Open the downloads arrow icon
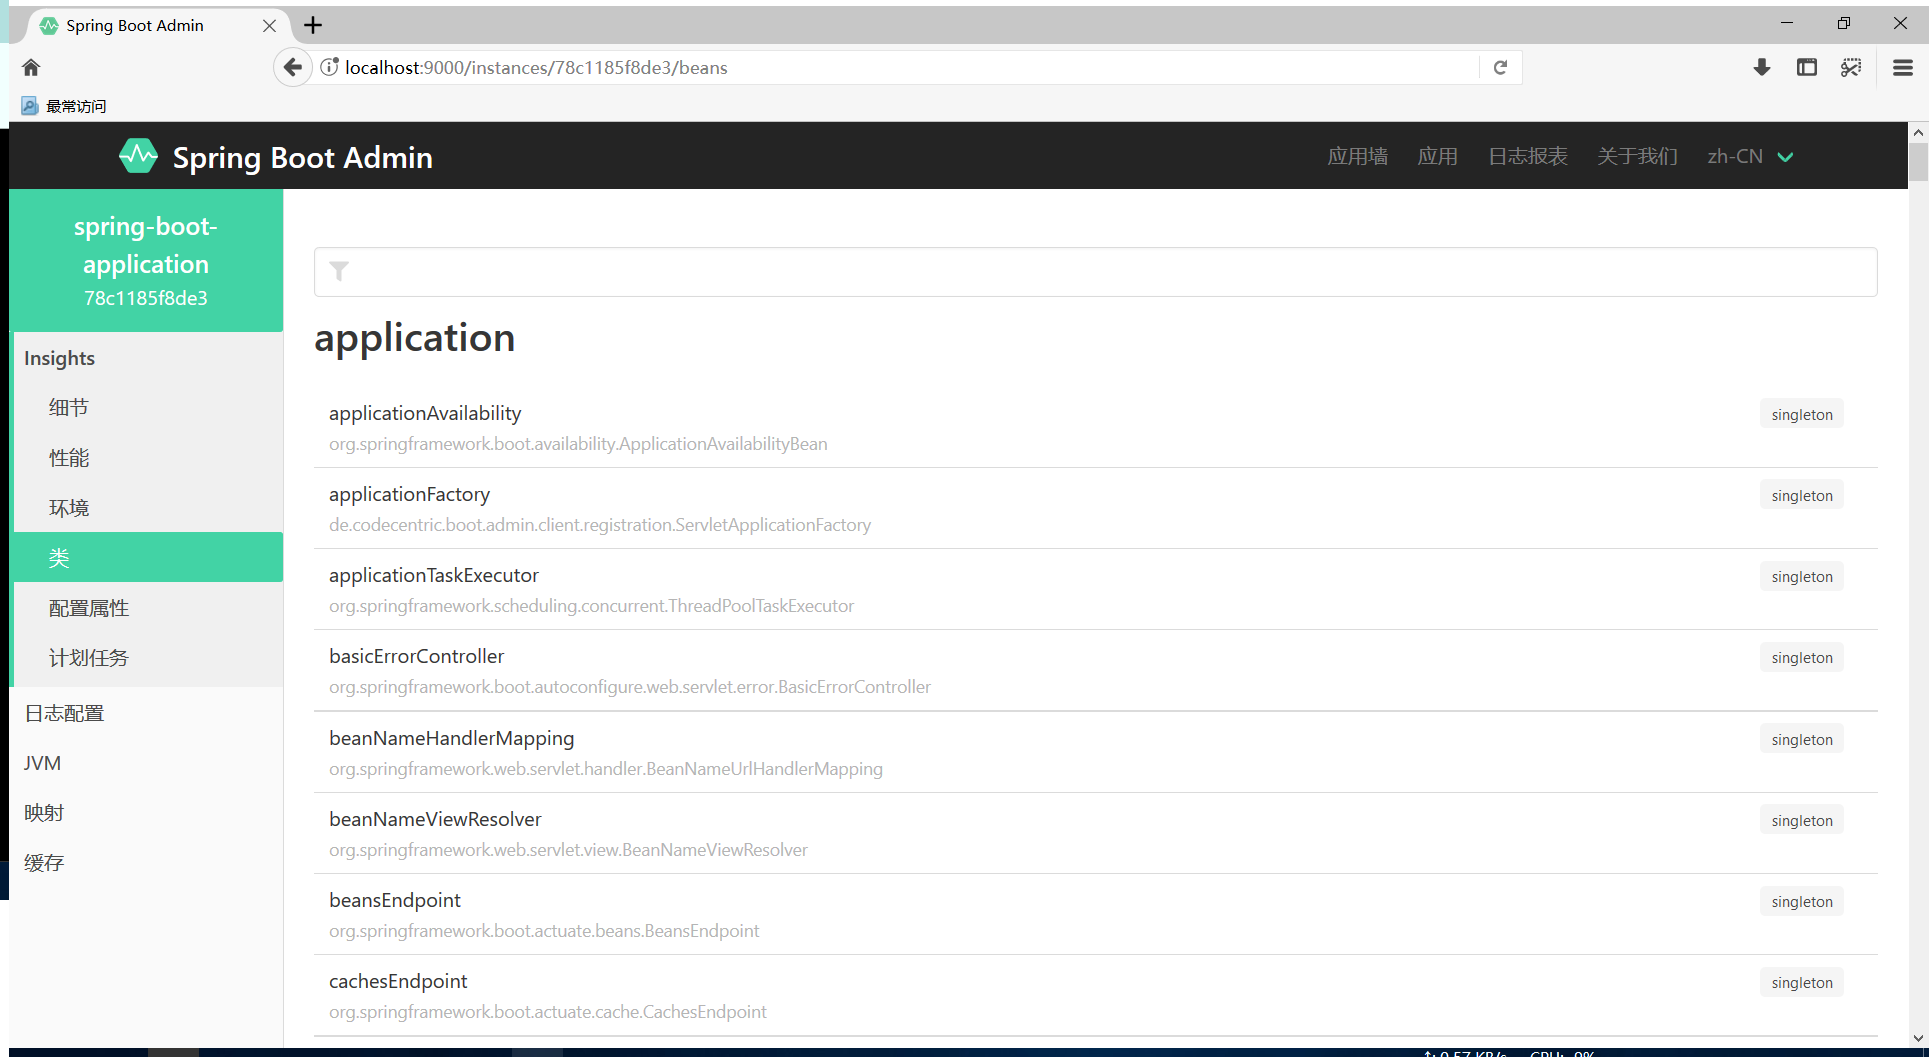The width and height of the screenshot is (1929, 1057). click(1762, 67)
